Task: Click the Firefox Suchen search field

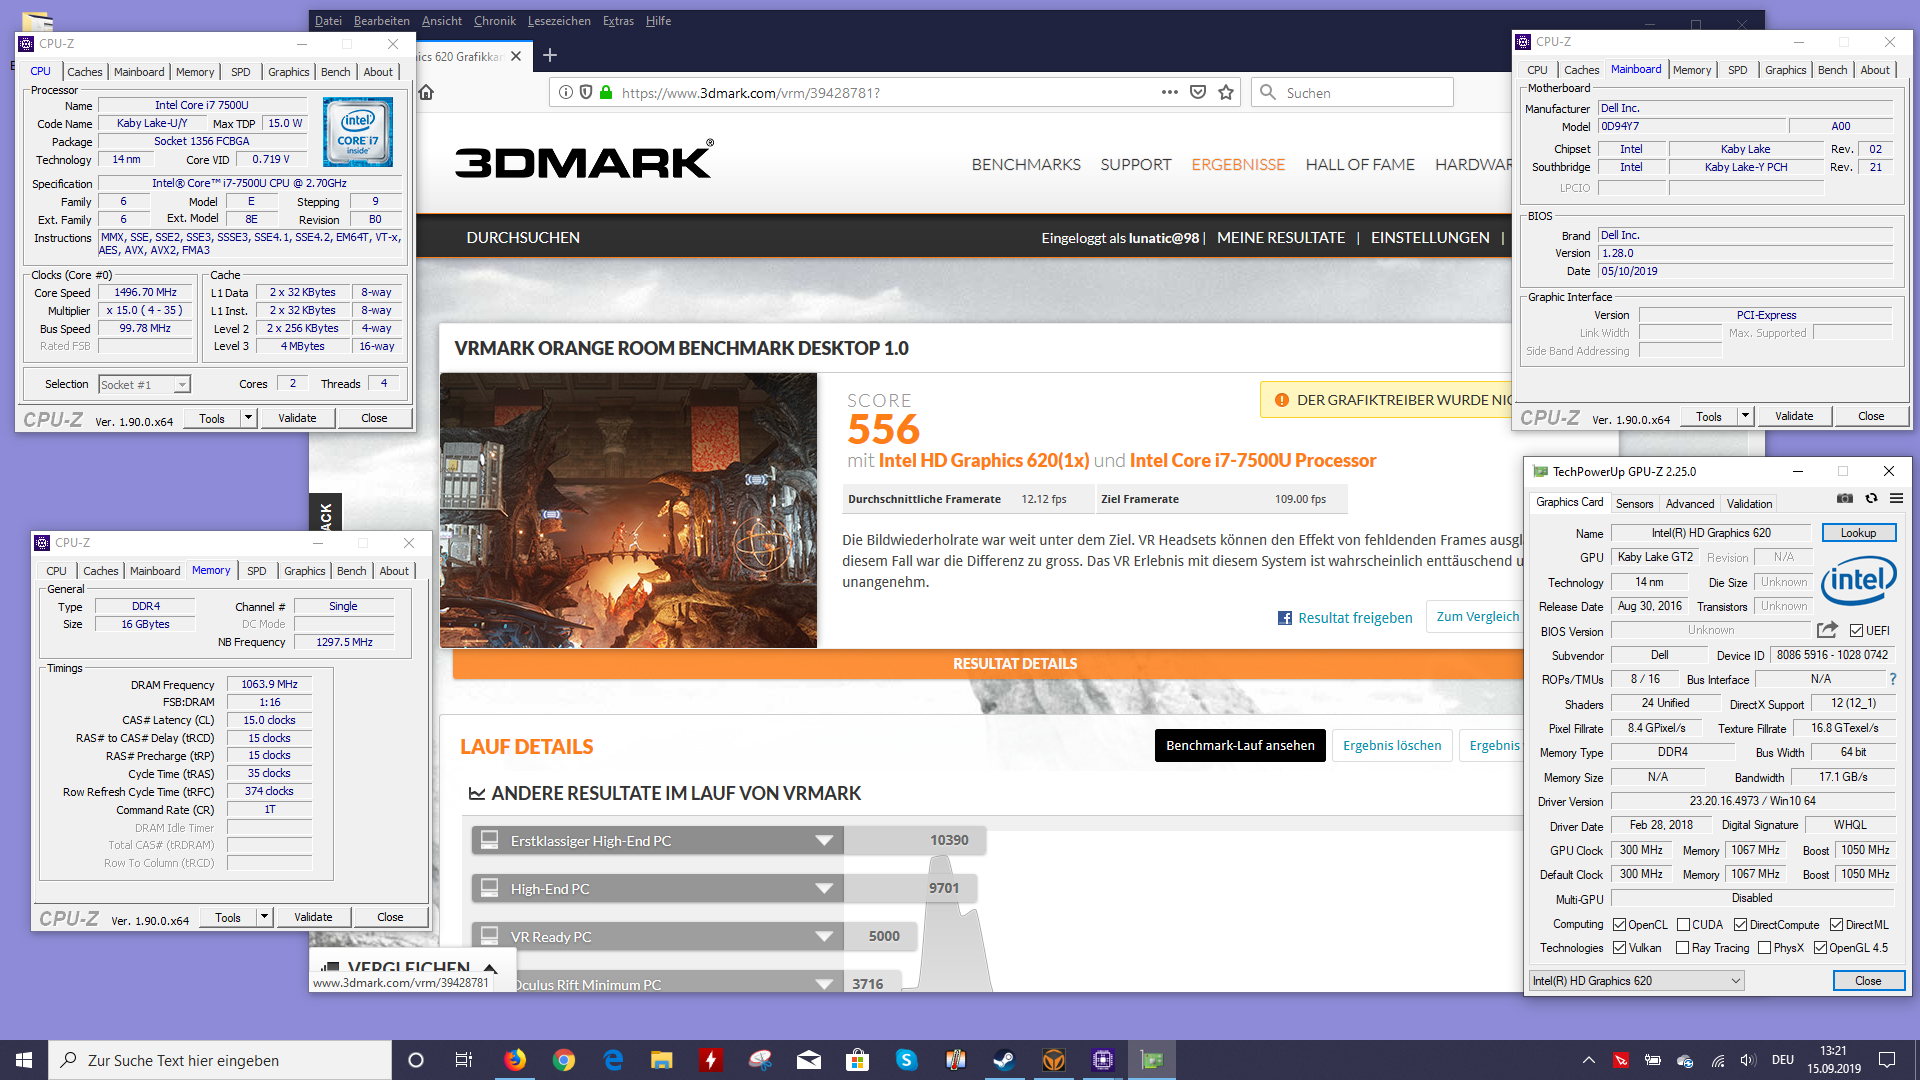Action: (x=1352, y=93)
